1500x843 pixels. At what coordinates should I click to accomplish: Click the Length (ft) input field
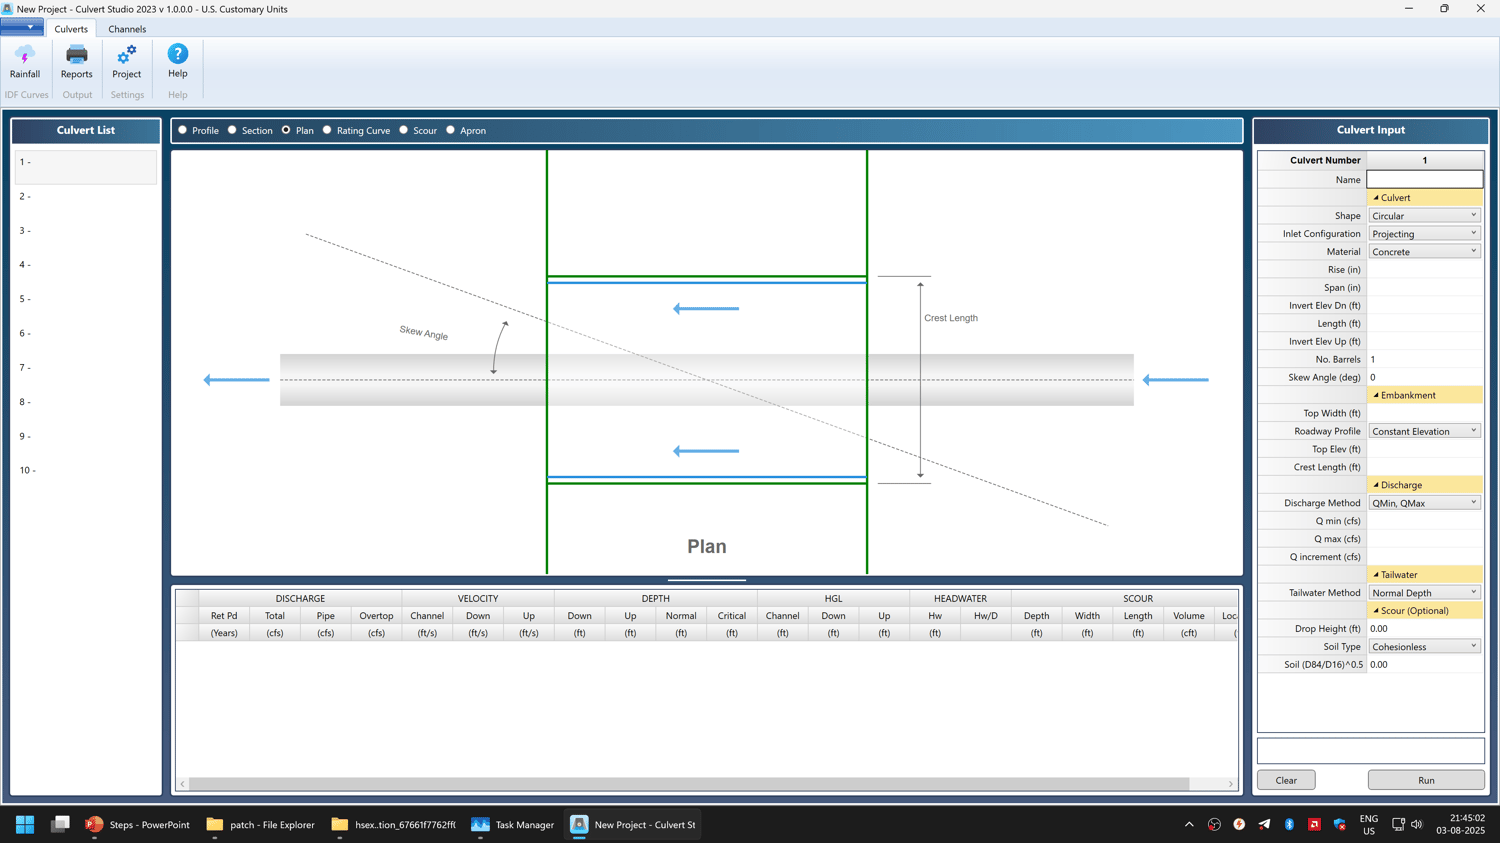tap(1425, 324)
